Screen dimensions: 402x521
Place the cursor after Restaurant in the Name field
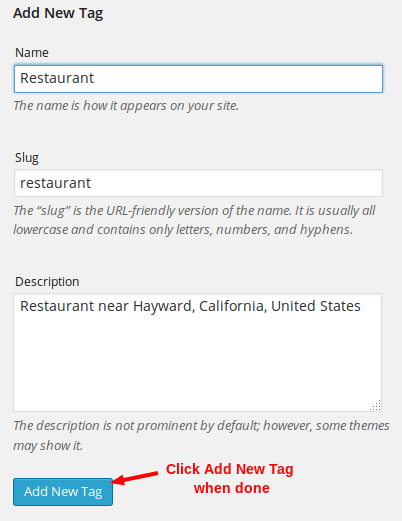95,78
